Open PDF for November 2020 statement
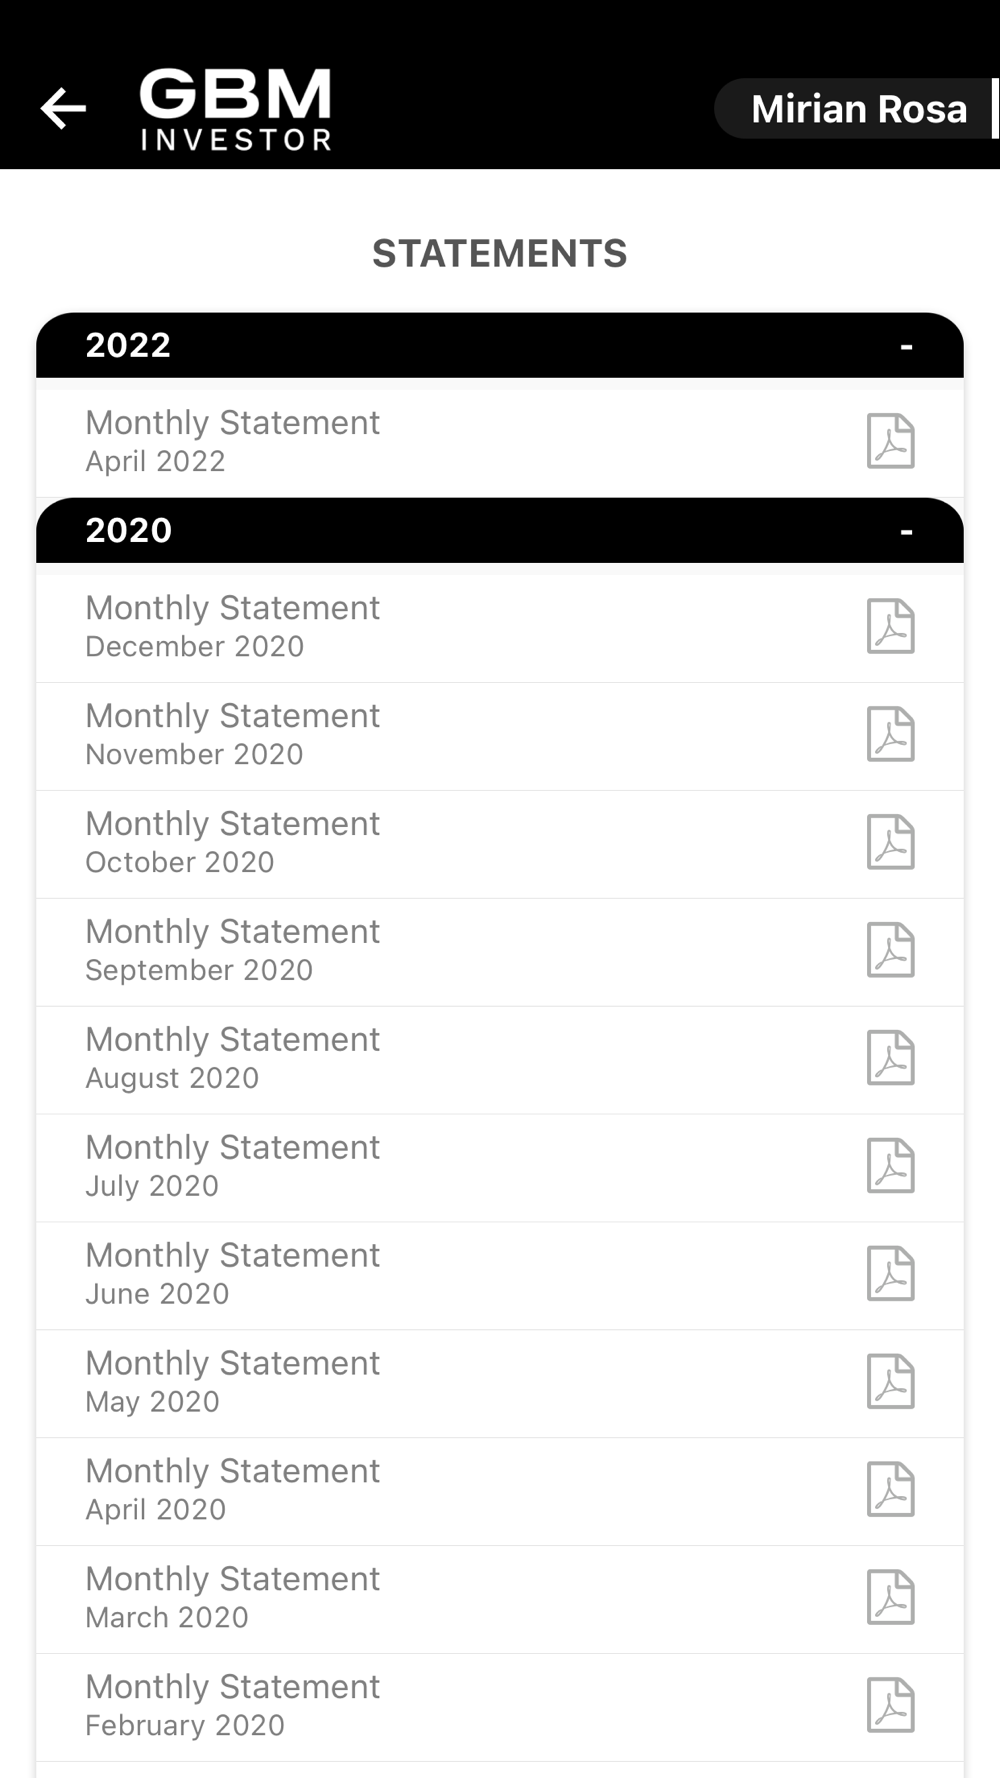The width and height of the screenshot is (1000, 1778). pos(890,734)
